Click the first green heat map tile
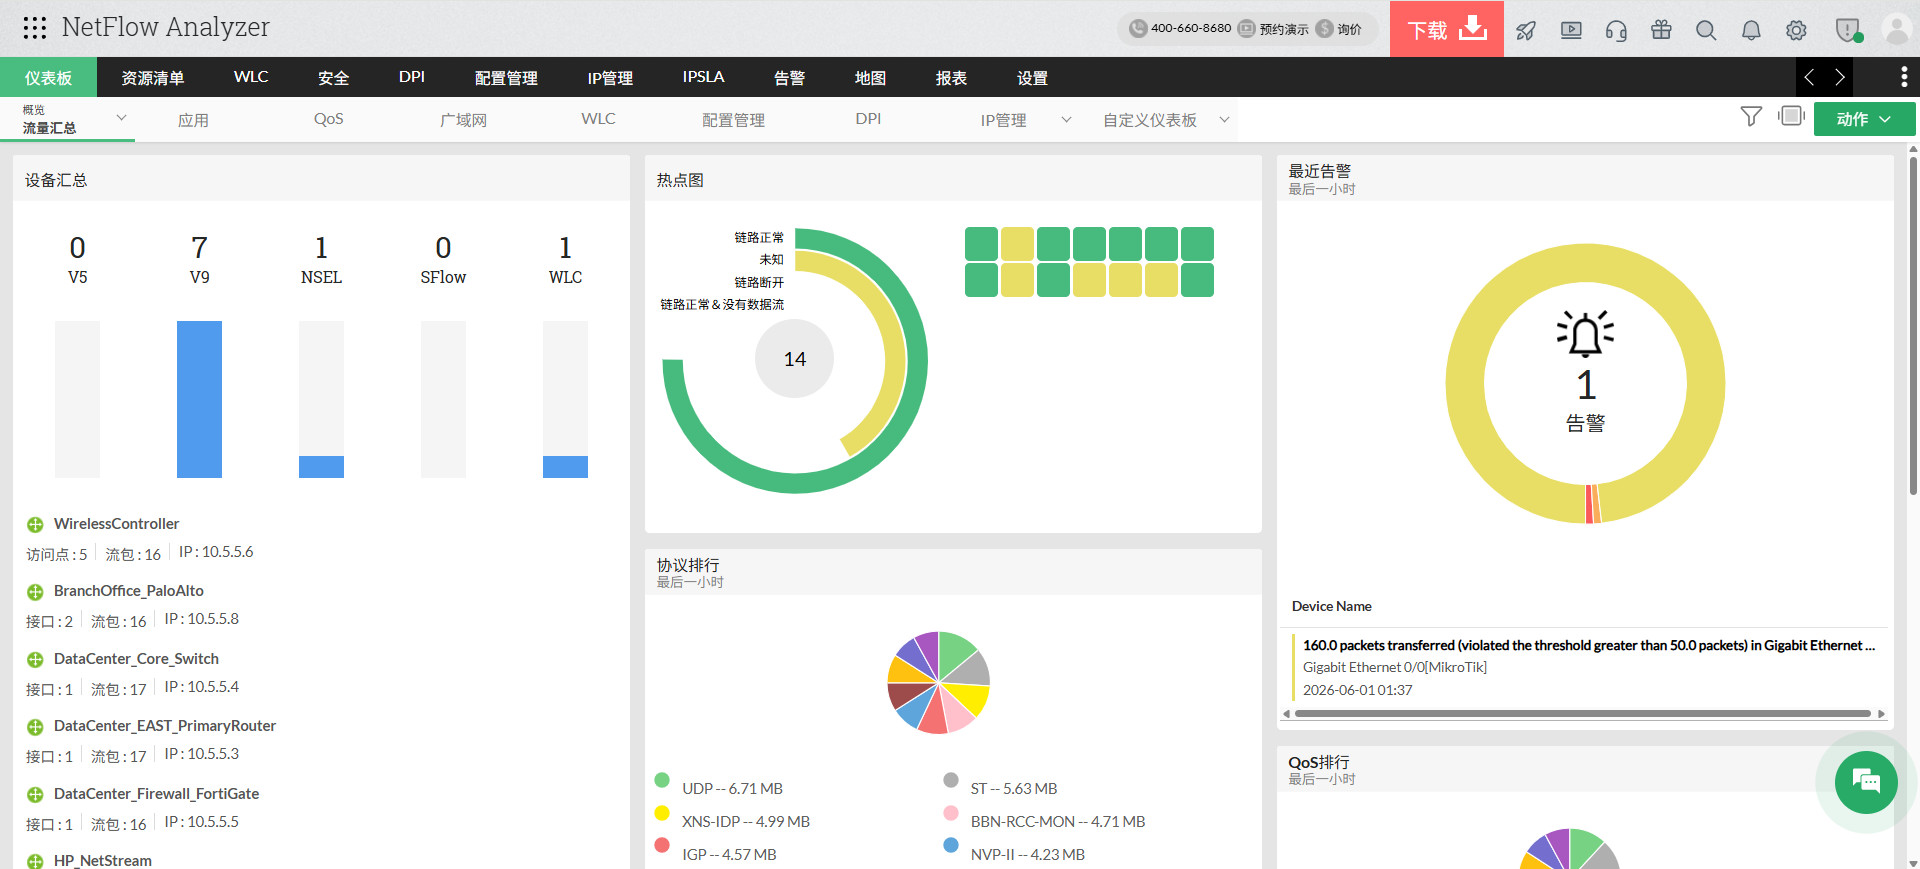The height and width of the screenshot is (869, 1920). pos(981,244)
